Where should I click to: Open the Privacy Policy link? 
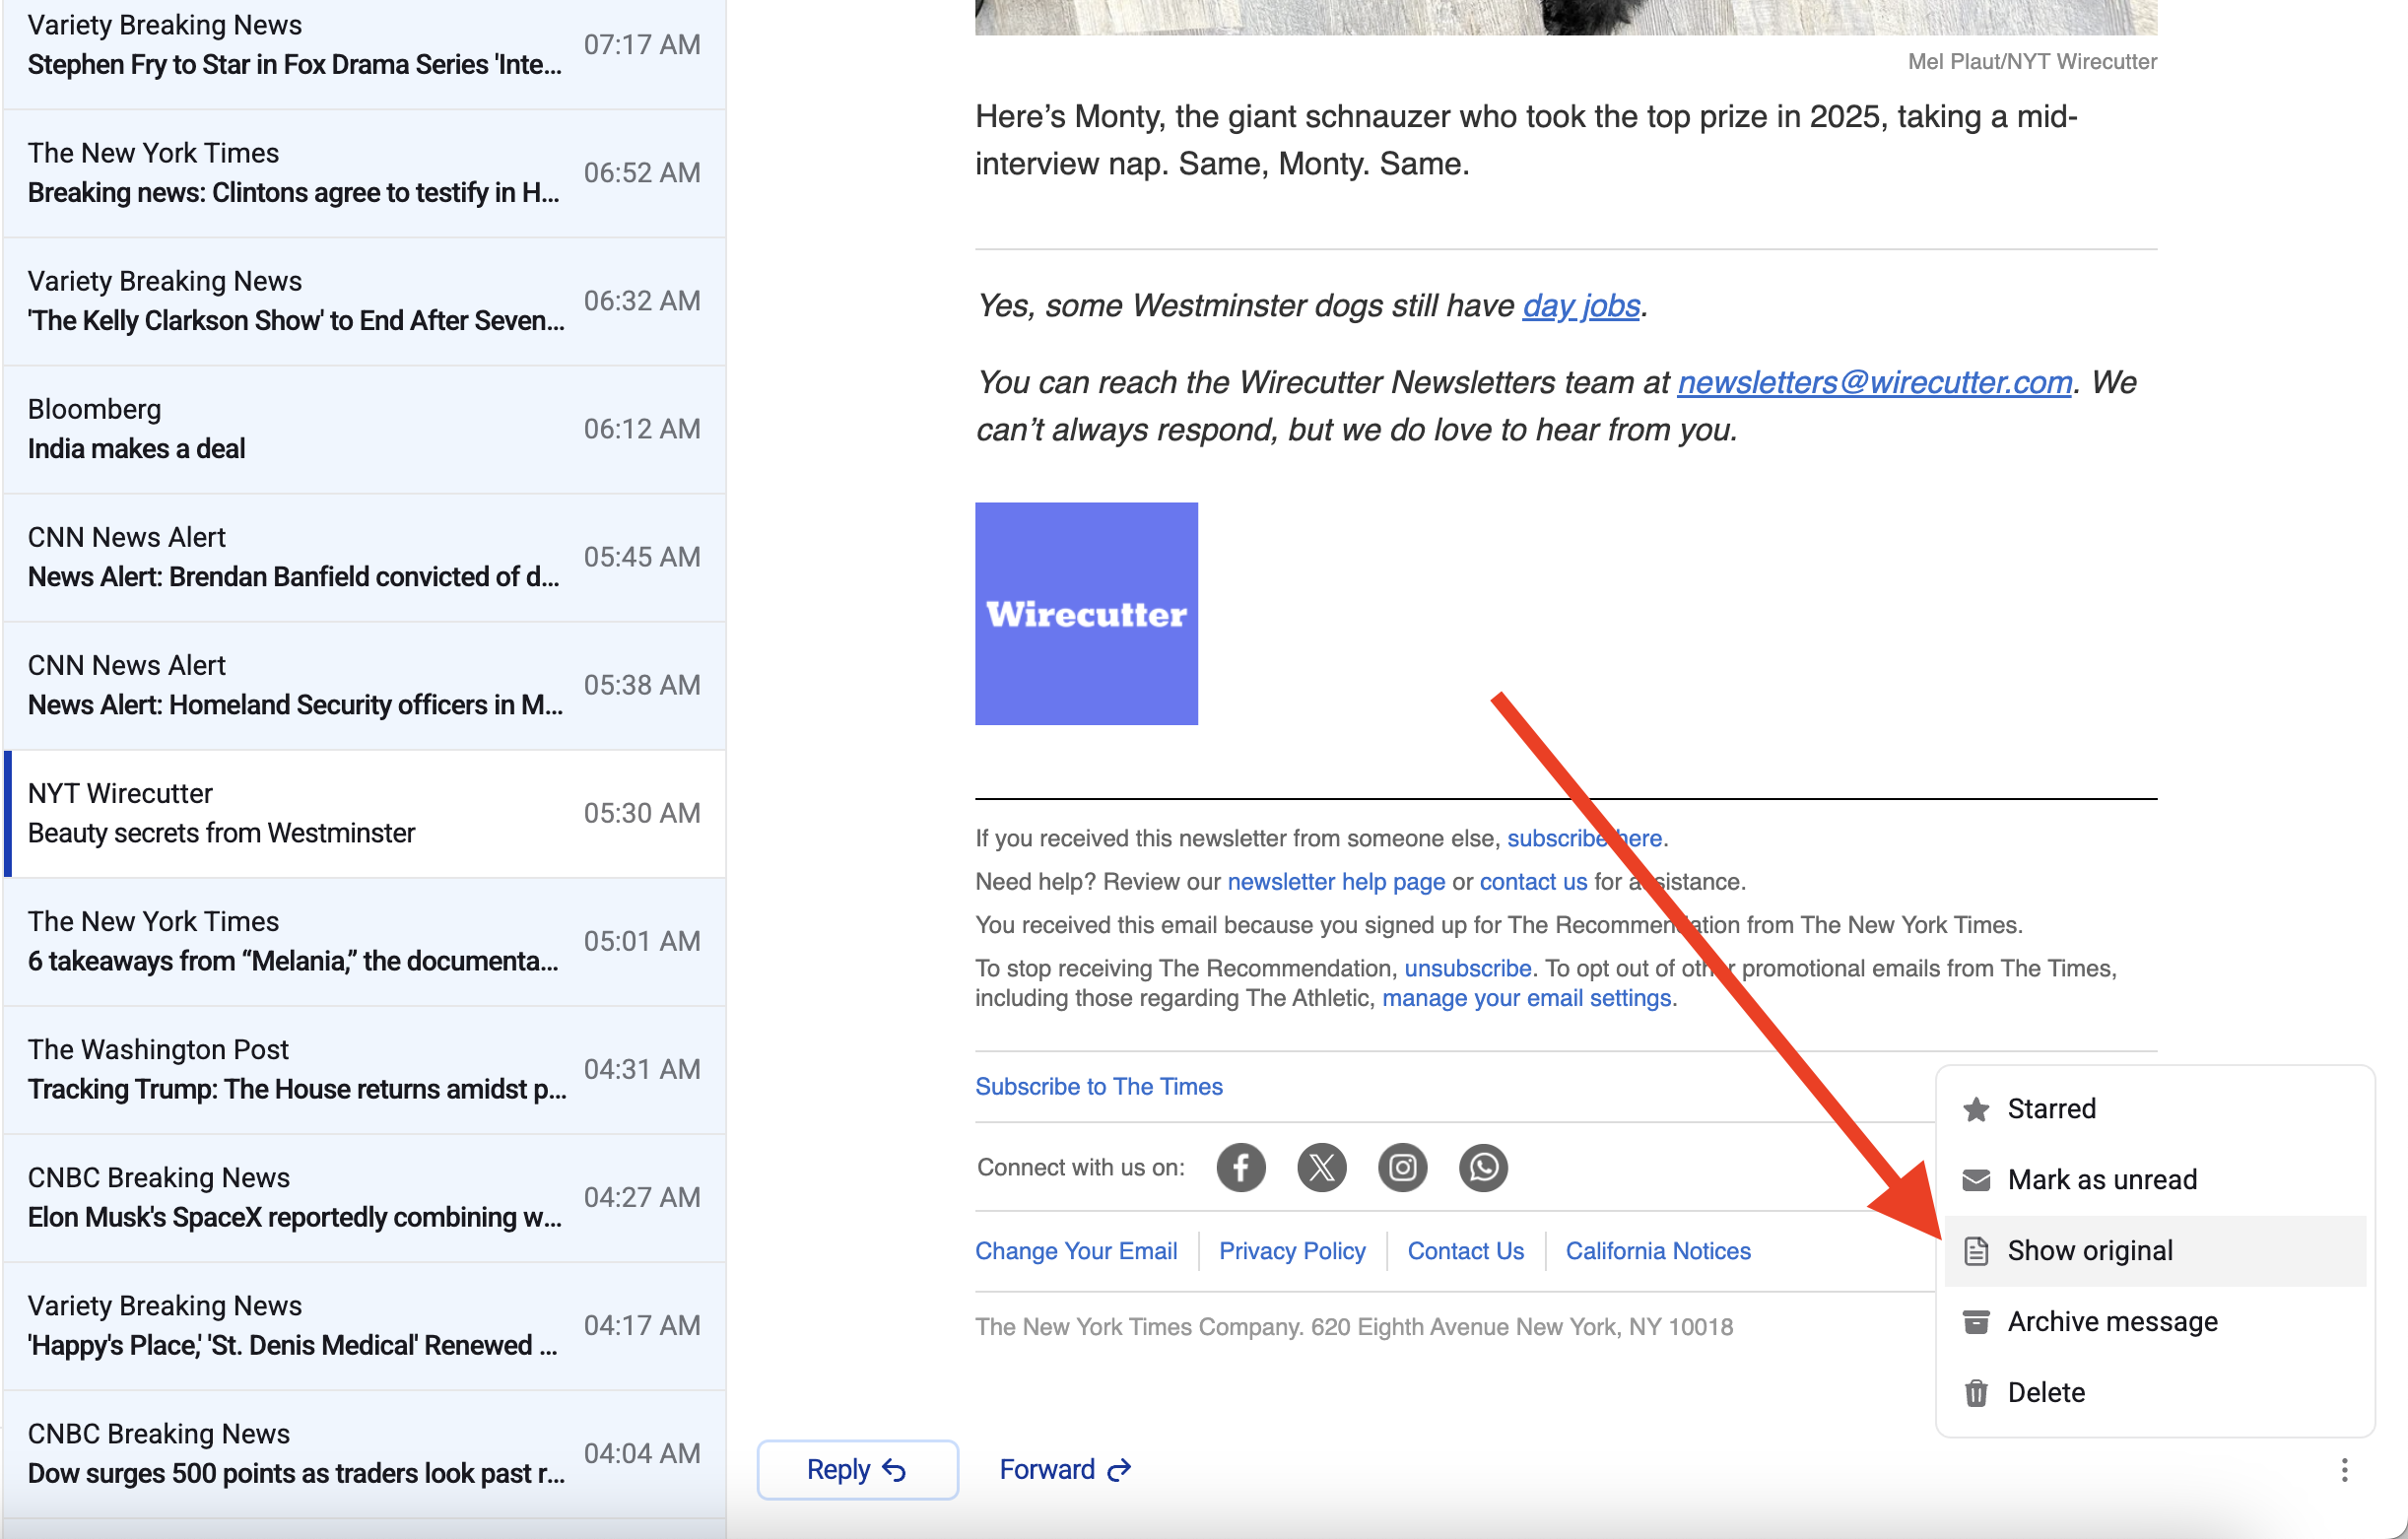point(1291,1250)
